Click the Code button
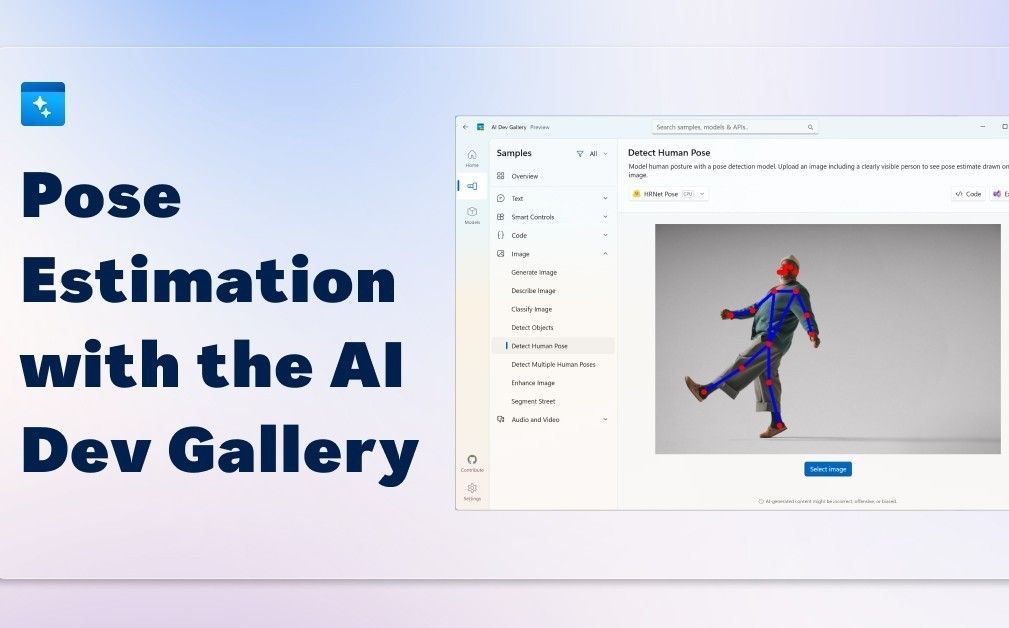This screenshot has width=1009, height=628. click(968, 194)
